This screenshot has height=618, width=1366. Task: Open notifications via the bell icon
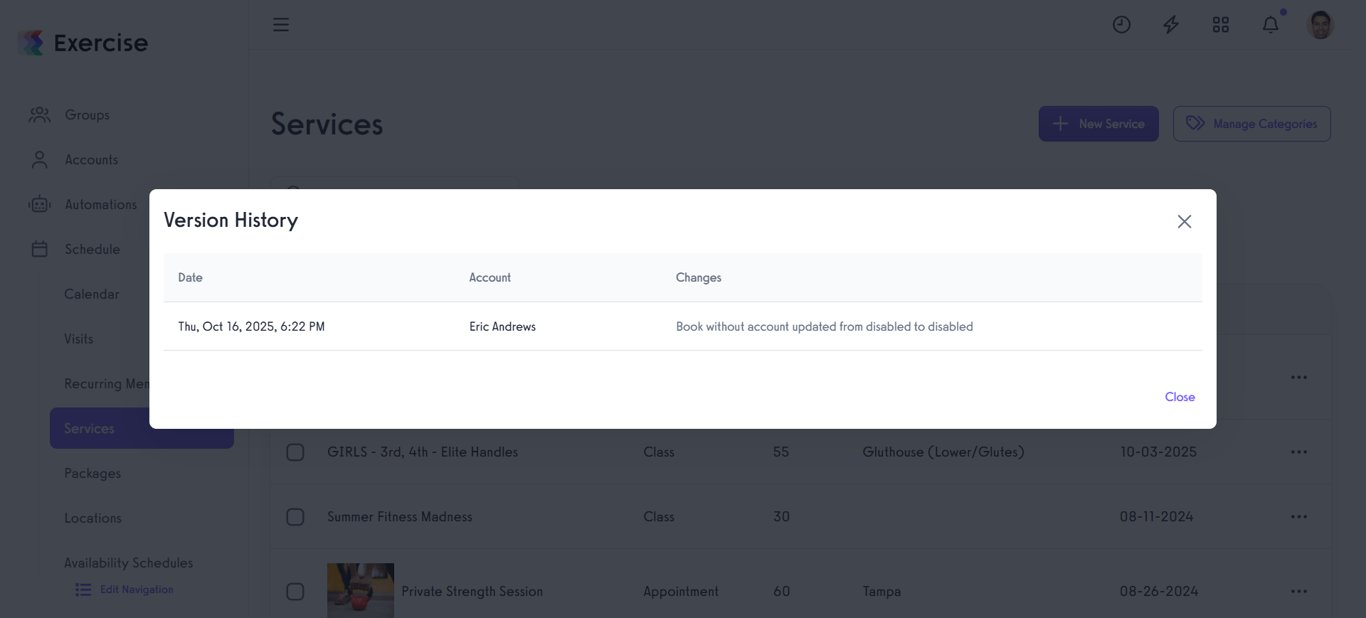point(1269,23)
